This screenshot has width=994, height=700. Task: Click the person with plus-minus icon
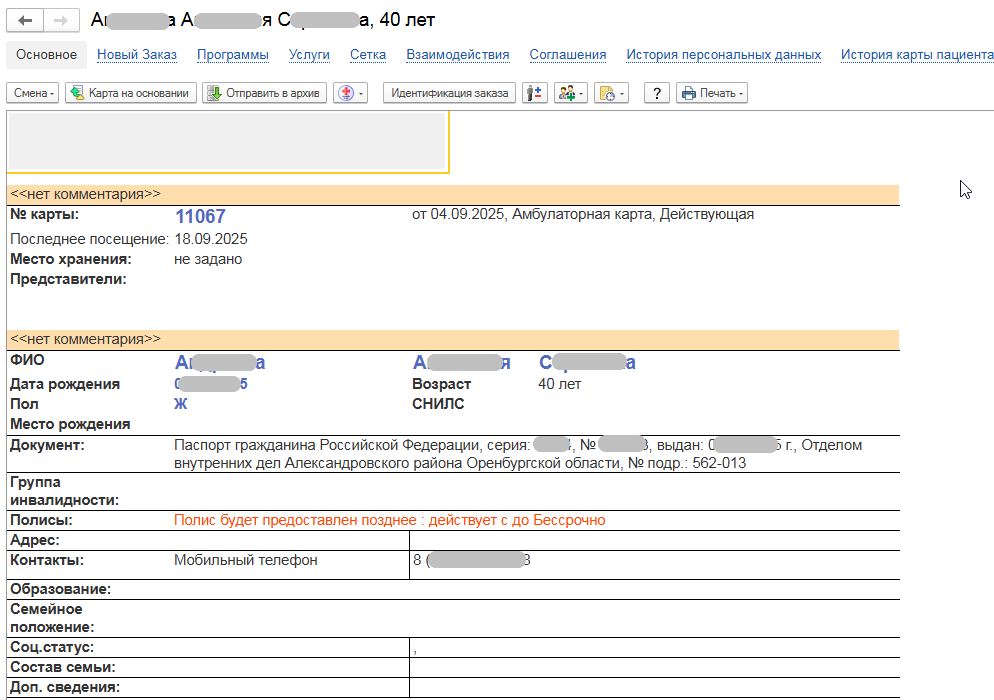click(x=535, y=93)
